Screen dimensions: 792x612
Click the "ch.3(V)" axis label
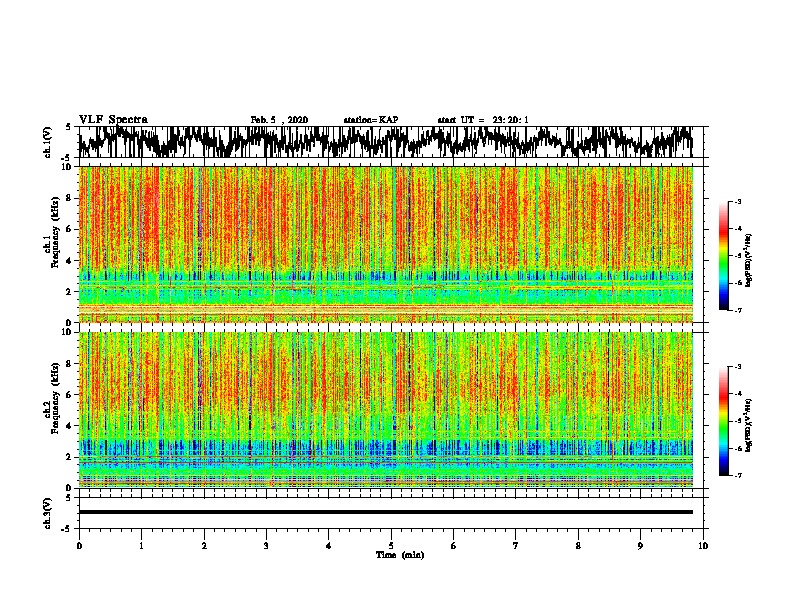48,514
